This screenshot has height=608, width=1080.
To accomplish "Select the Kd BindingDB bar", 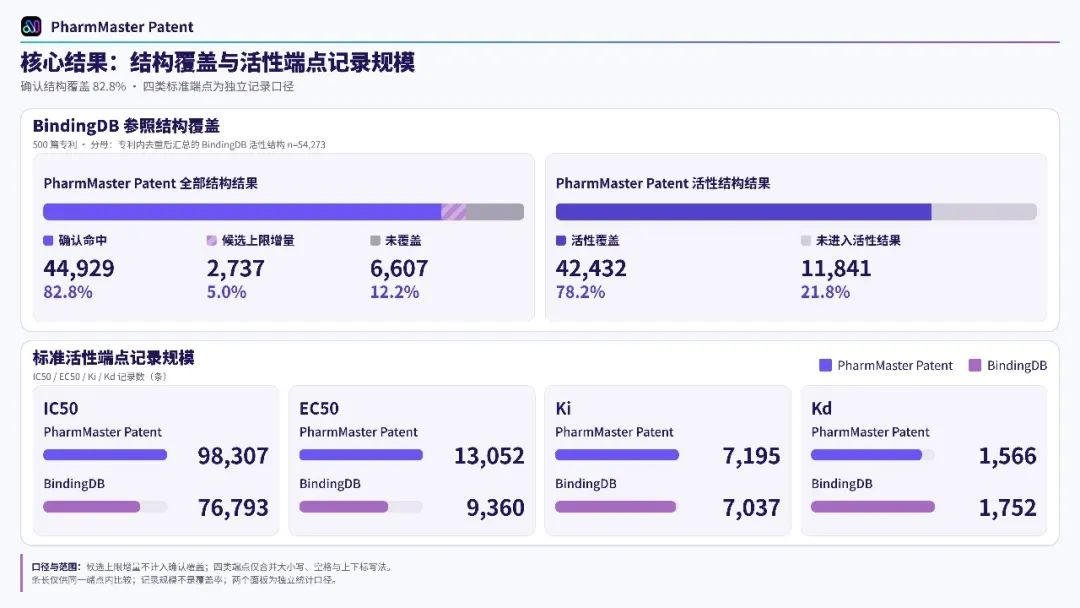I will click(873, 507).
